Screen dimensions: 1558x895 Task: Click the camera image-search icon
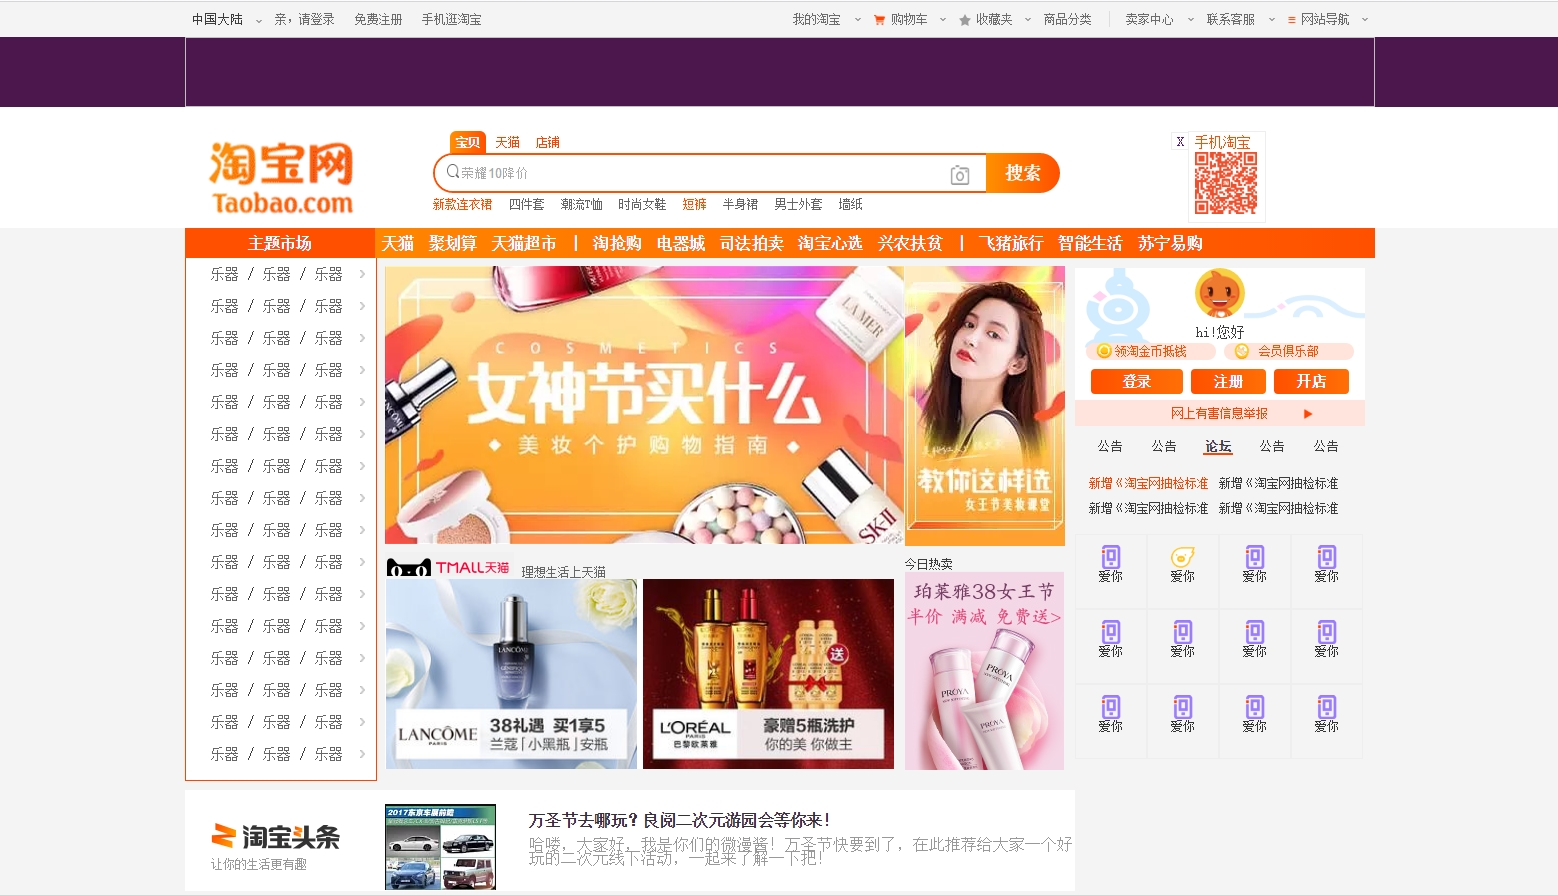point(960,175)
